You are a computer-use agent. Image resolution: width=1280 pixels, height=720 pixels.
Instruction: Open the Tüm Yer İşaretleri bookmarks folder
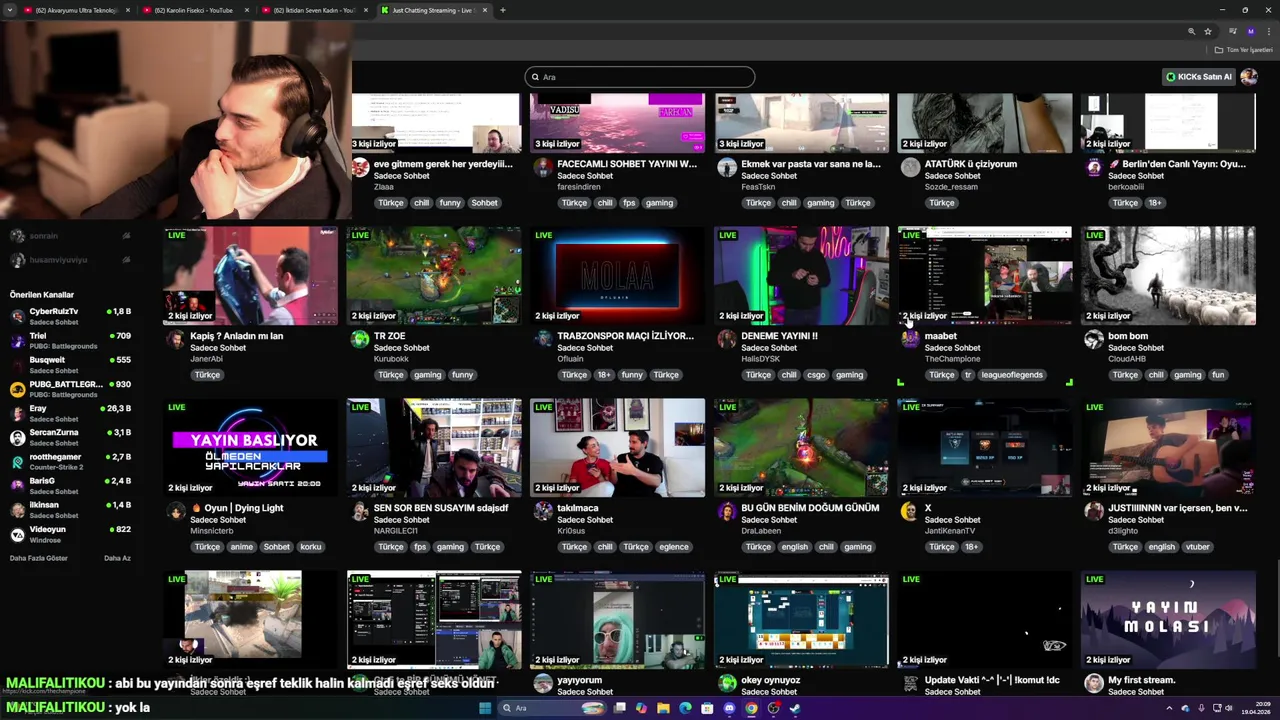pyautogui.click(x=1244, y=50)
